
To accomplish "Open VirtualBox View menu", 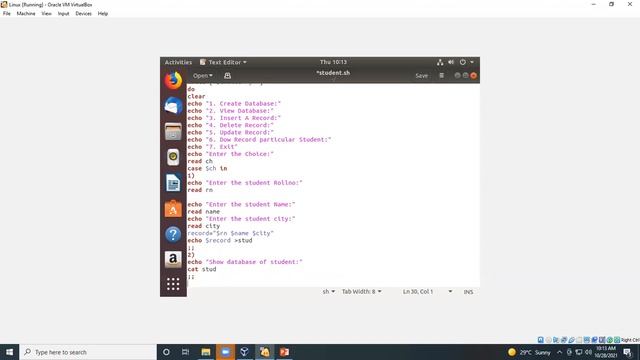I will click(47, 13).
